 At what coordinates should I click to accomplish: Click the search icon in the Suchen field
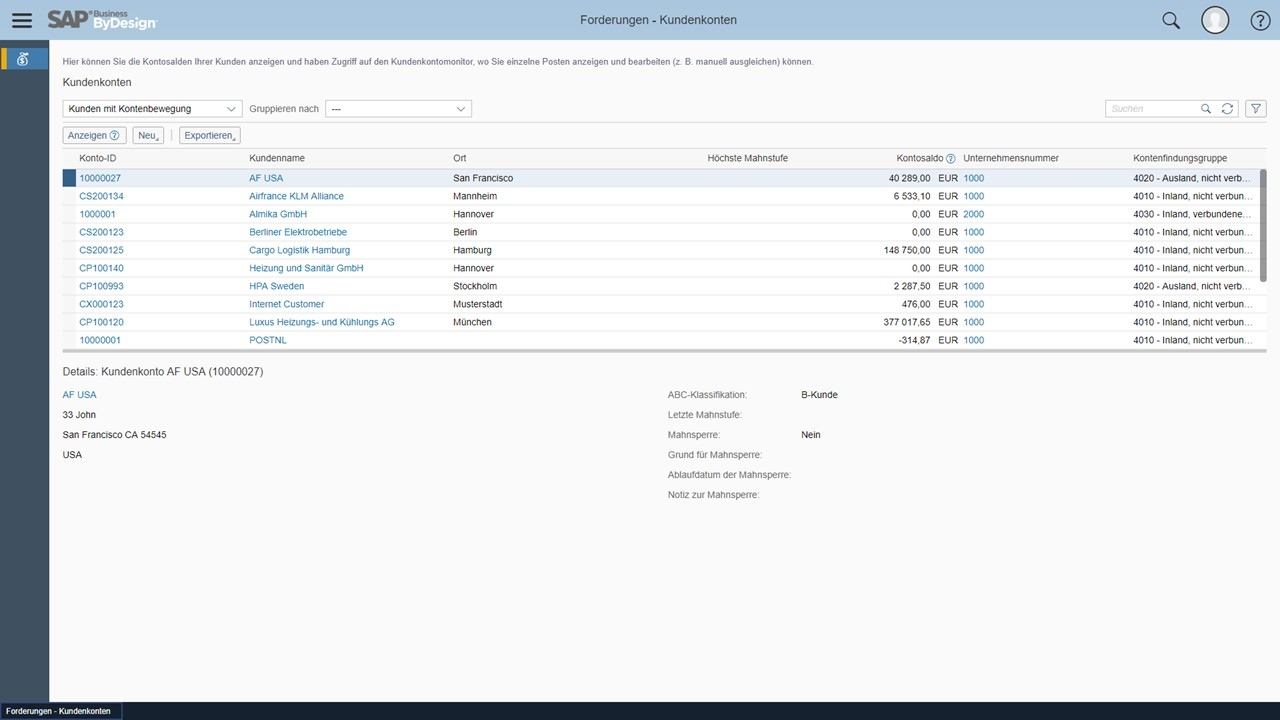[x=1206, y=109]
